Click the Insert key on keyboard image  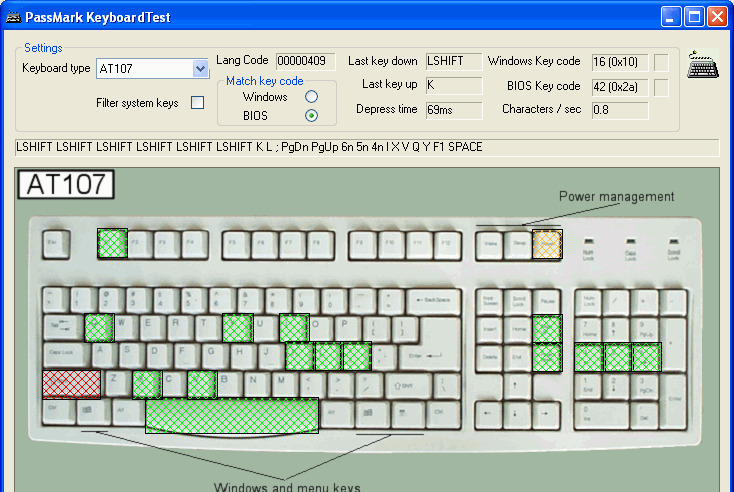click(490, 330)
